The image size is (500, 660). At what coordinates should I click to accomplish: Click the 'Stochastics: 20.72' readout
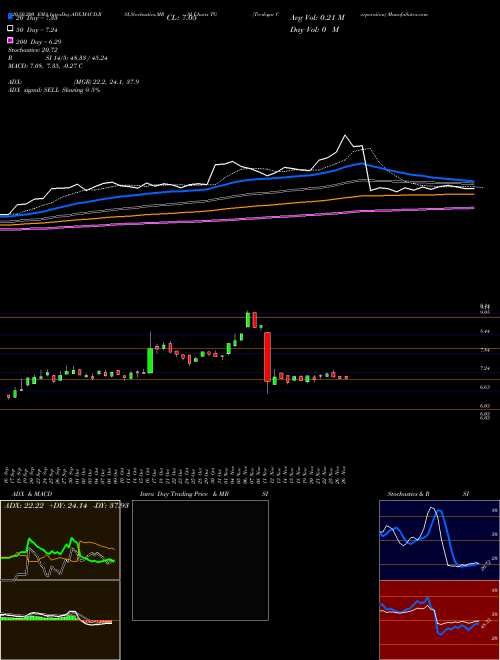pyautogui.click(x=33, y=50)
